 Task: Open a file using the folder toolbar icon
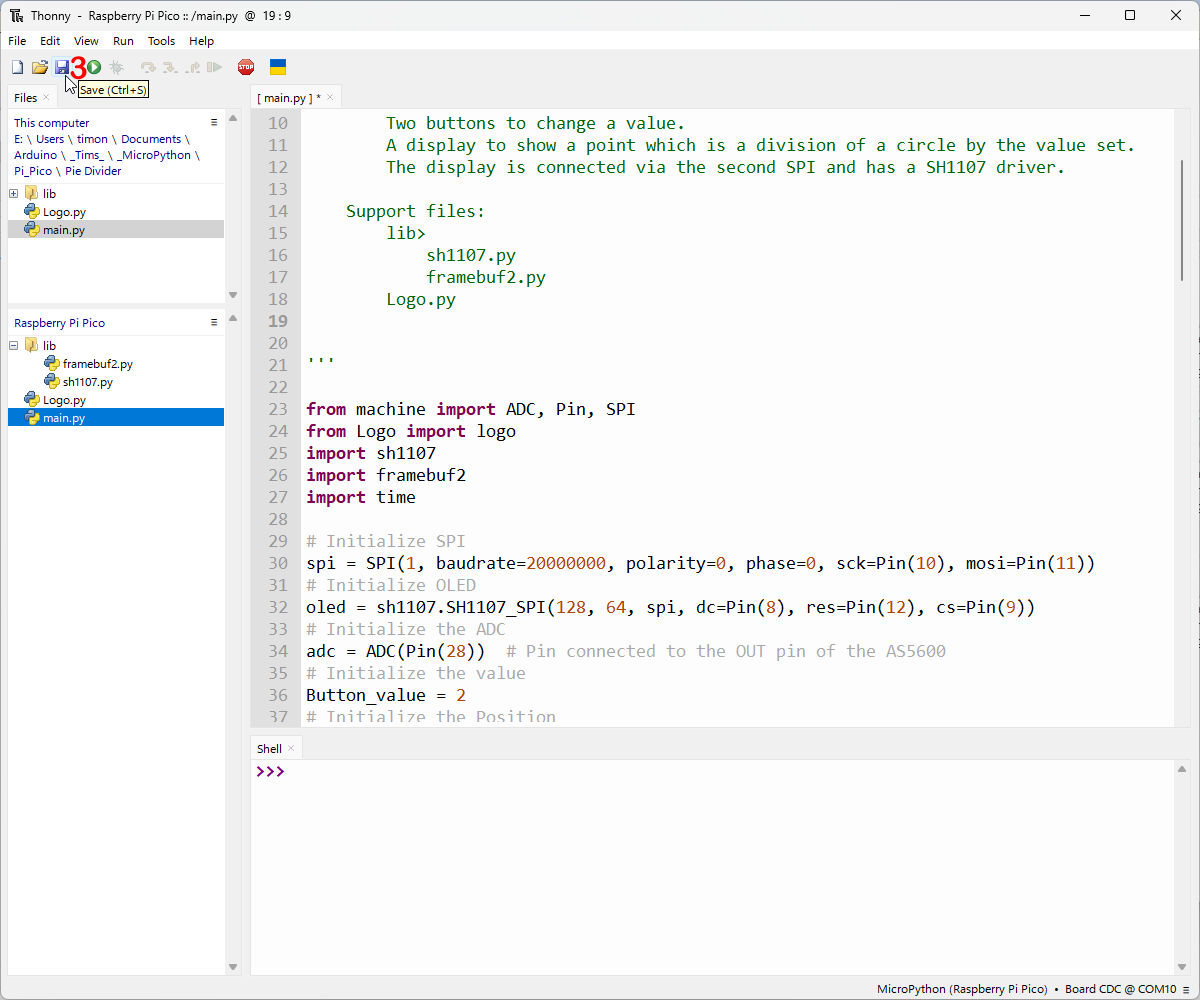(x=40, y=67)
